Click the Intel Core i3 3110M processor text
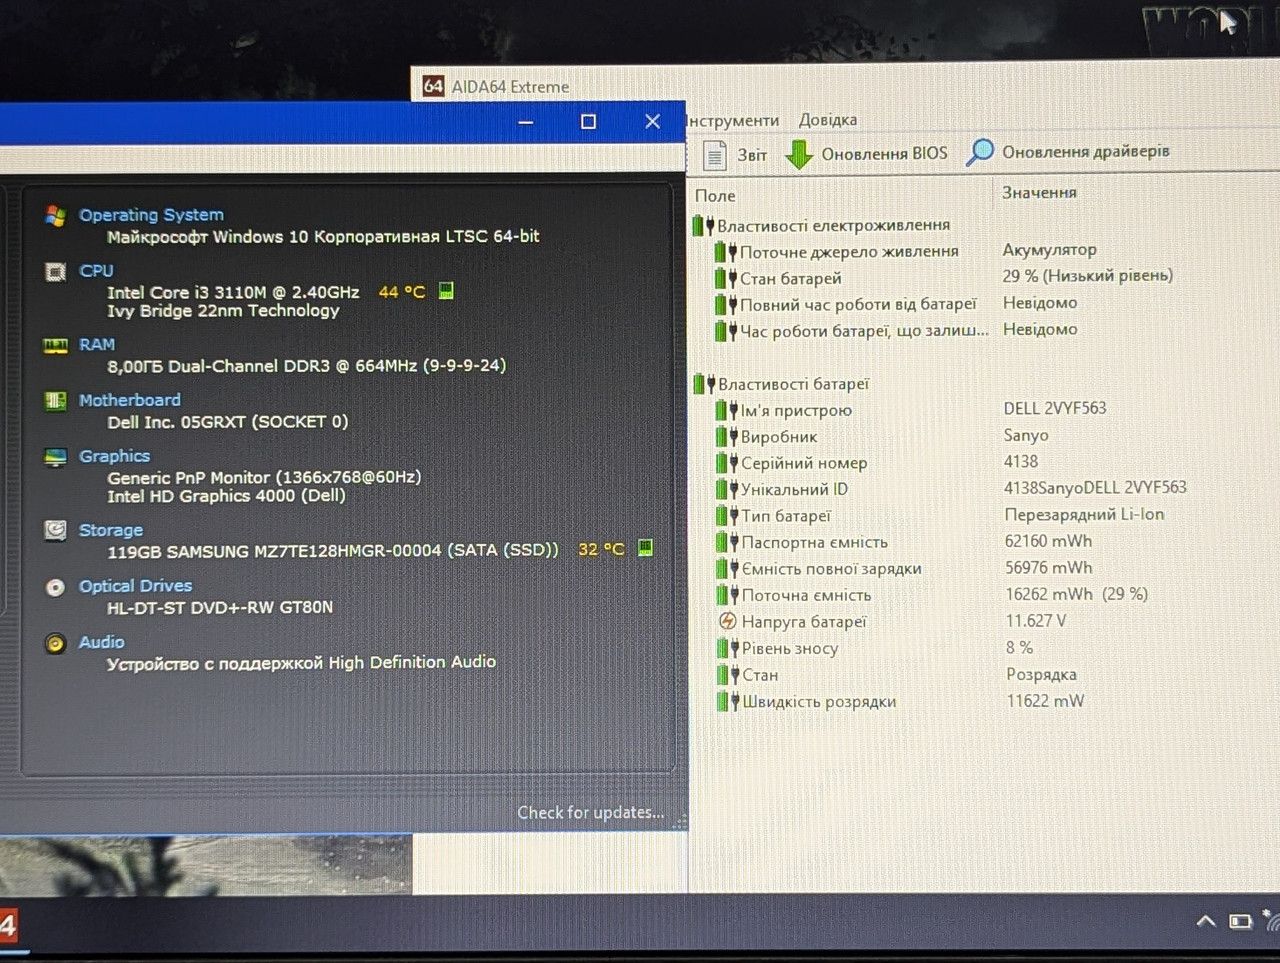Screen dimensions: 1280x963 coord(233,292)
